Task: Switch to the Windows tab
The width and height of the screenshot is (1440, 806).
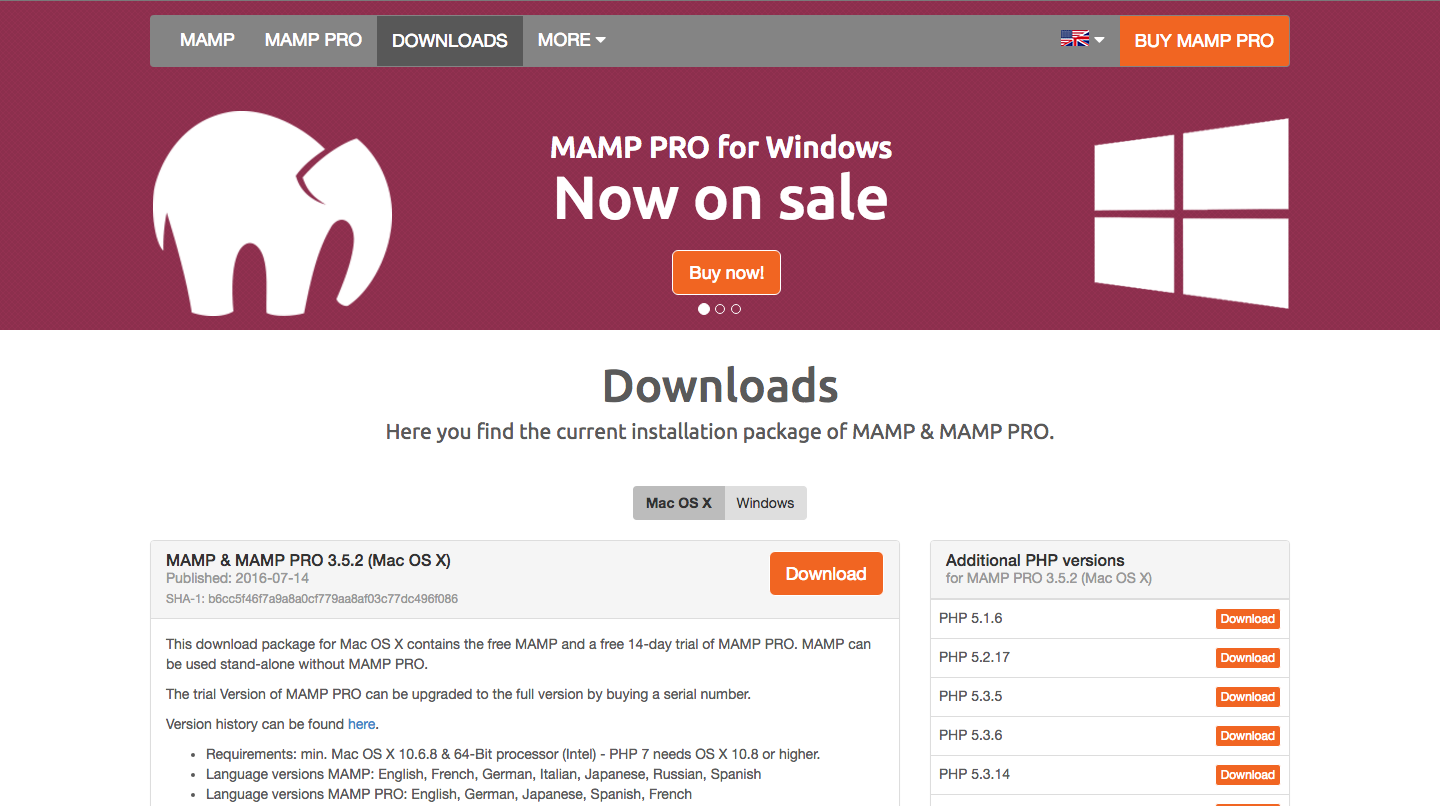Action: click(765, 503)
